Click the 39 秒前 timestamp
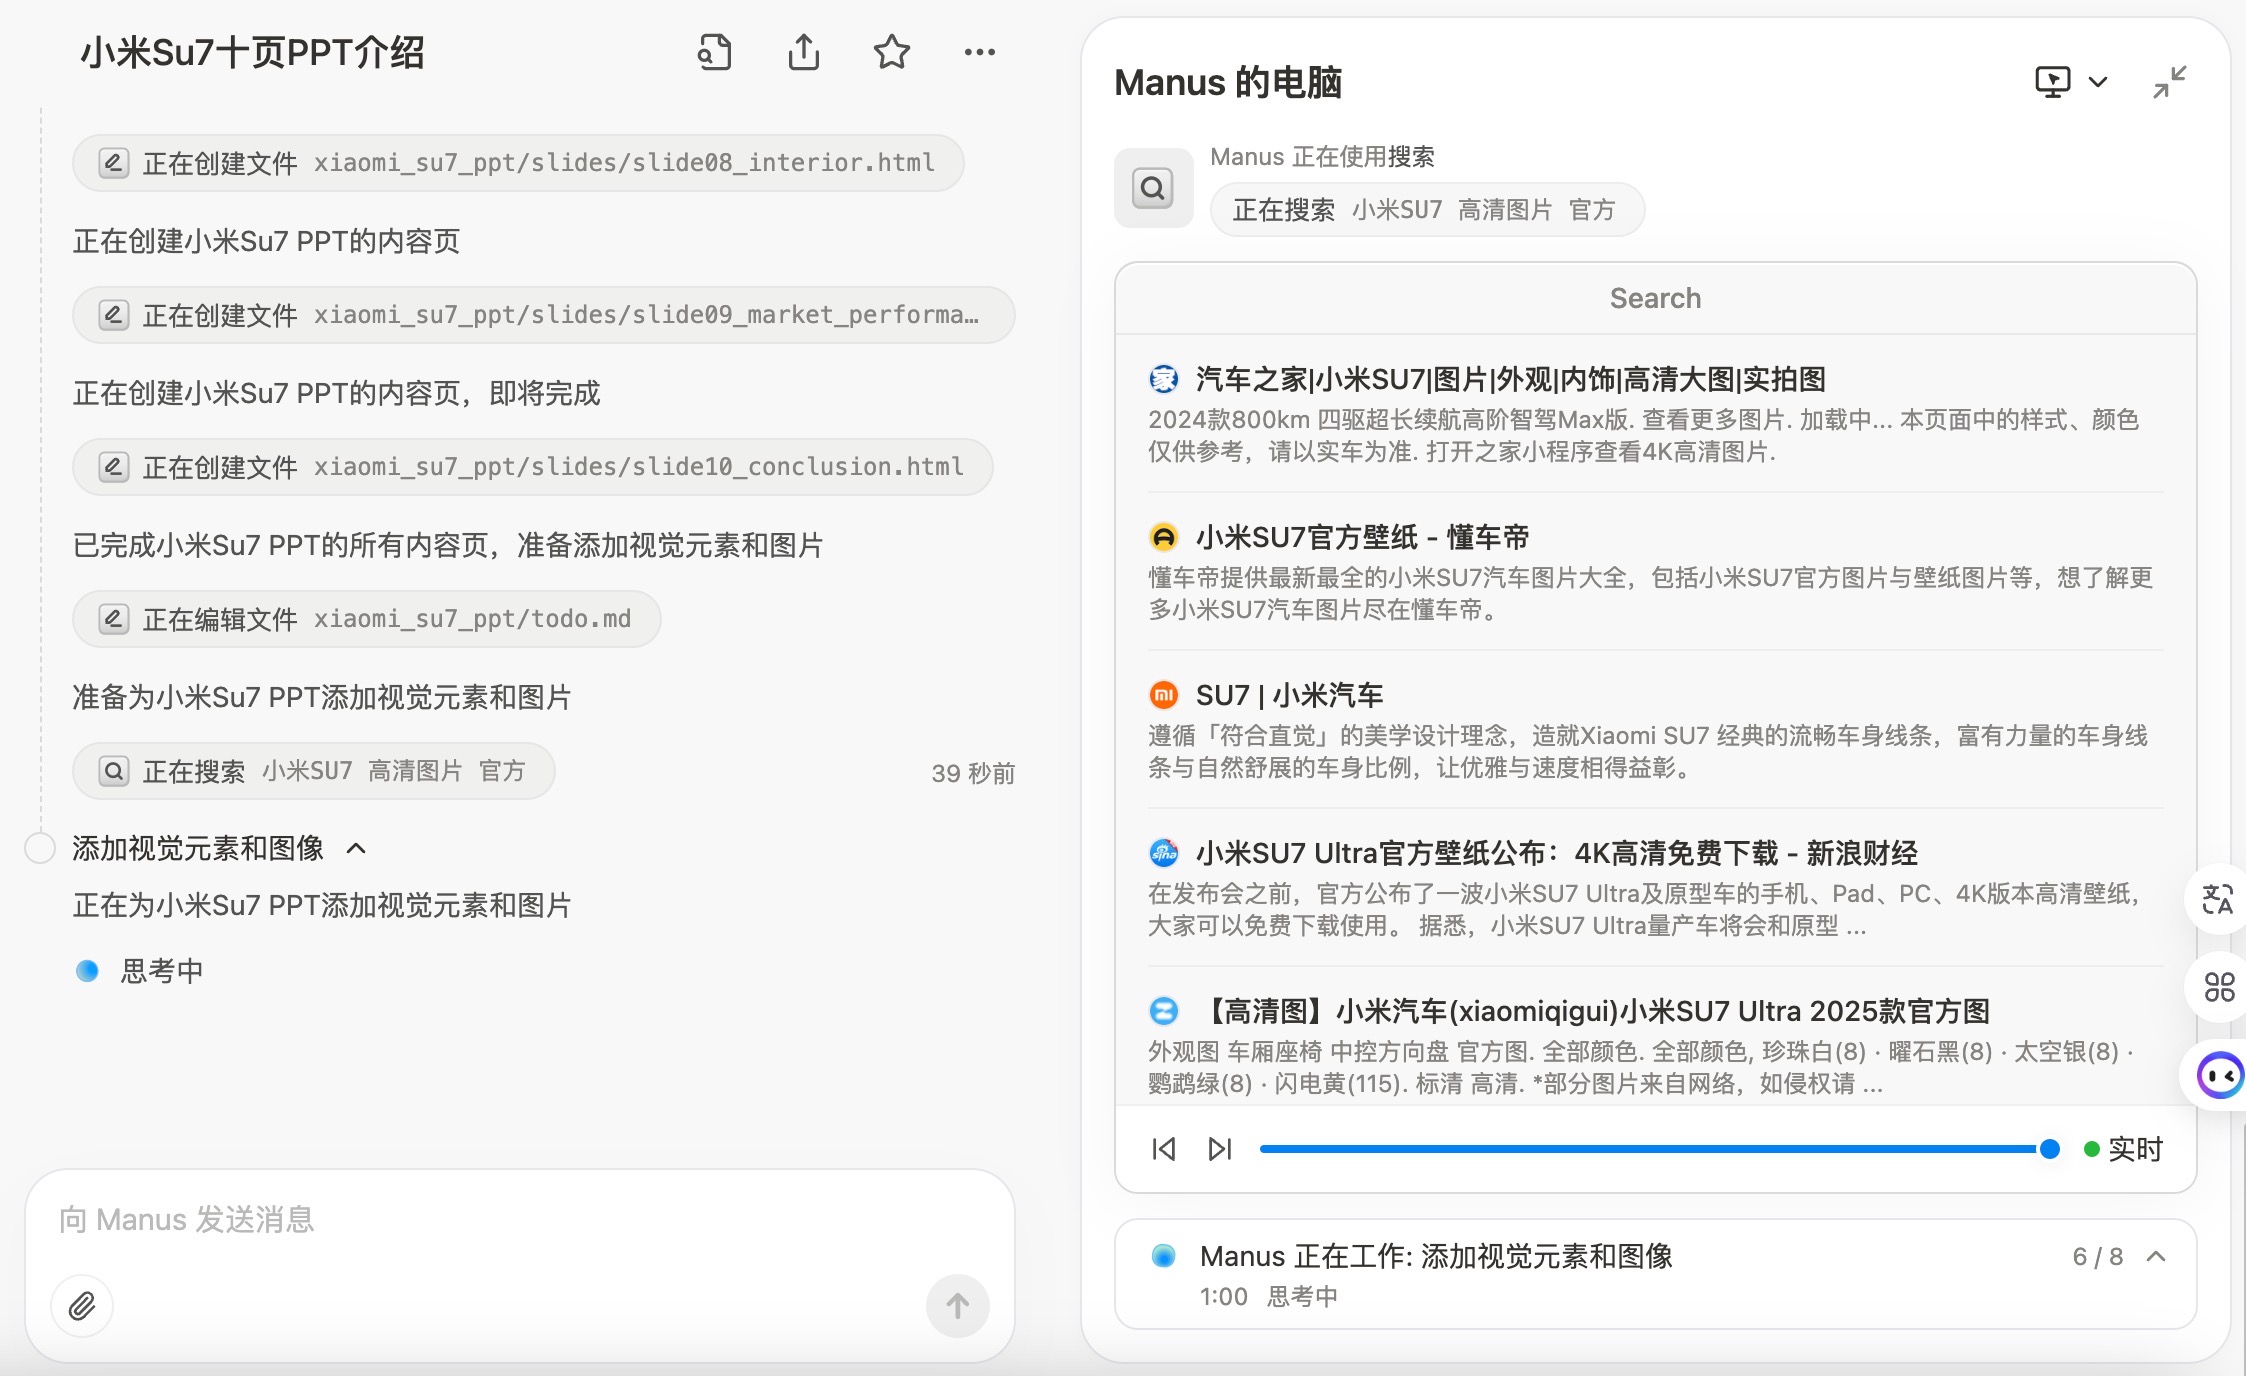This screenshot has height=1376, width=2246. point(973,773)
